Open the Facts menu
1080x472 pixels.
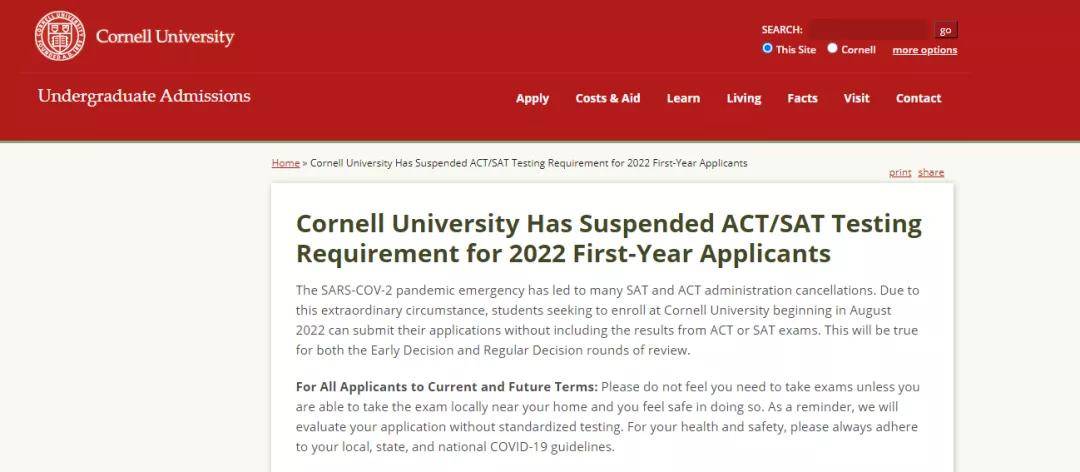(802, 98)
